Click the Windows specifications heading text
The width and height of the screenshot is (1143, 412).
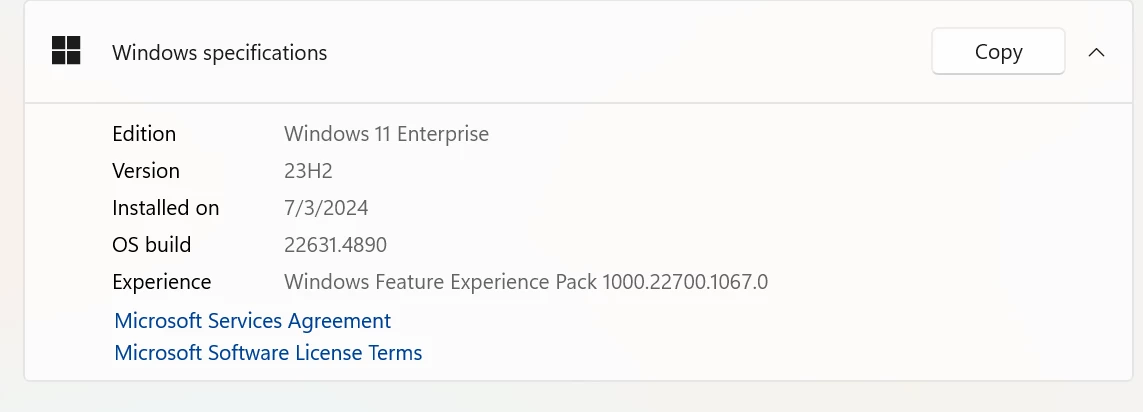pyautogui.click(x=219, y=52)
